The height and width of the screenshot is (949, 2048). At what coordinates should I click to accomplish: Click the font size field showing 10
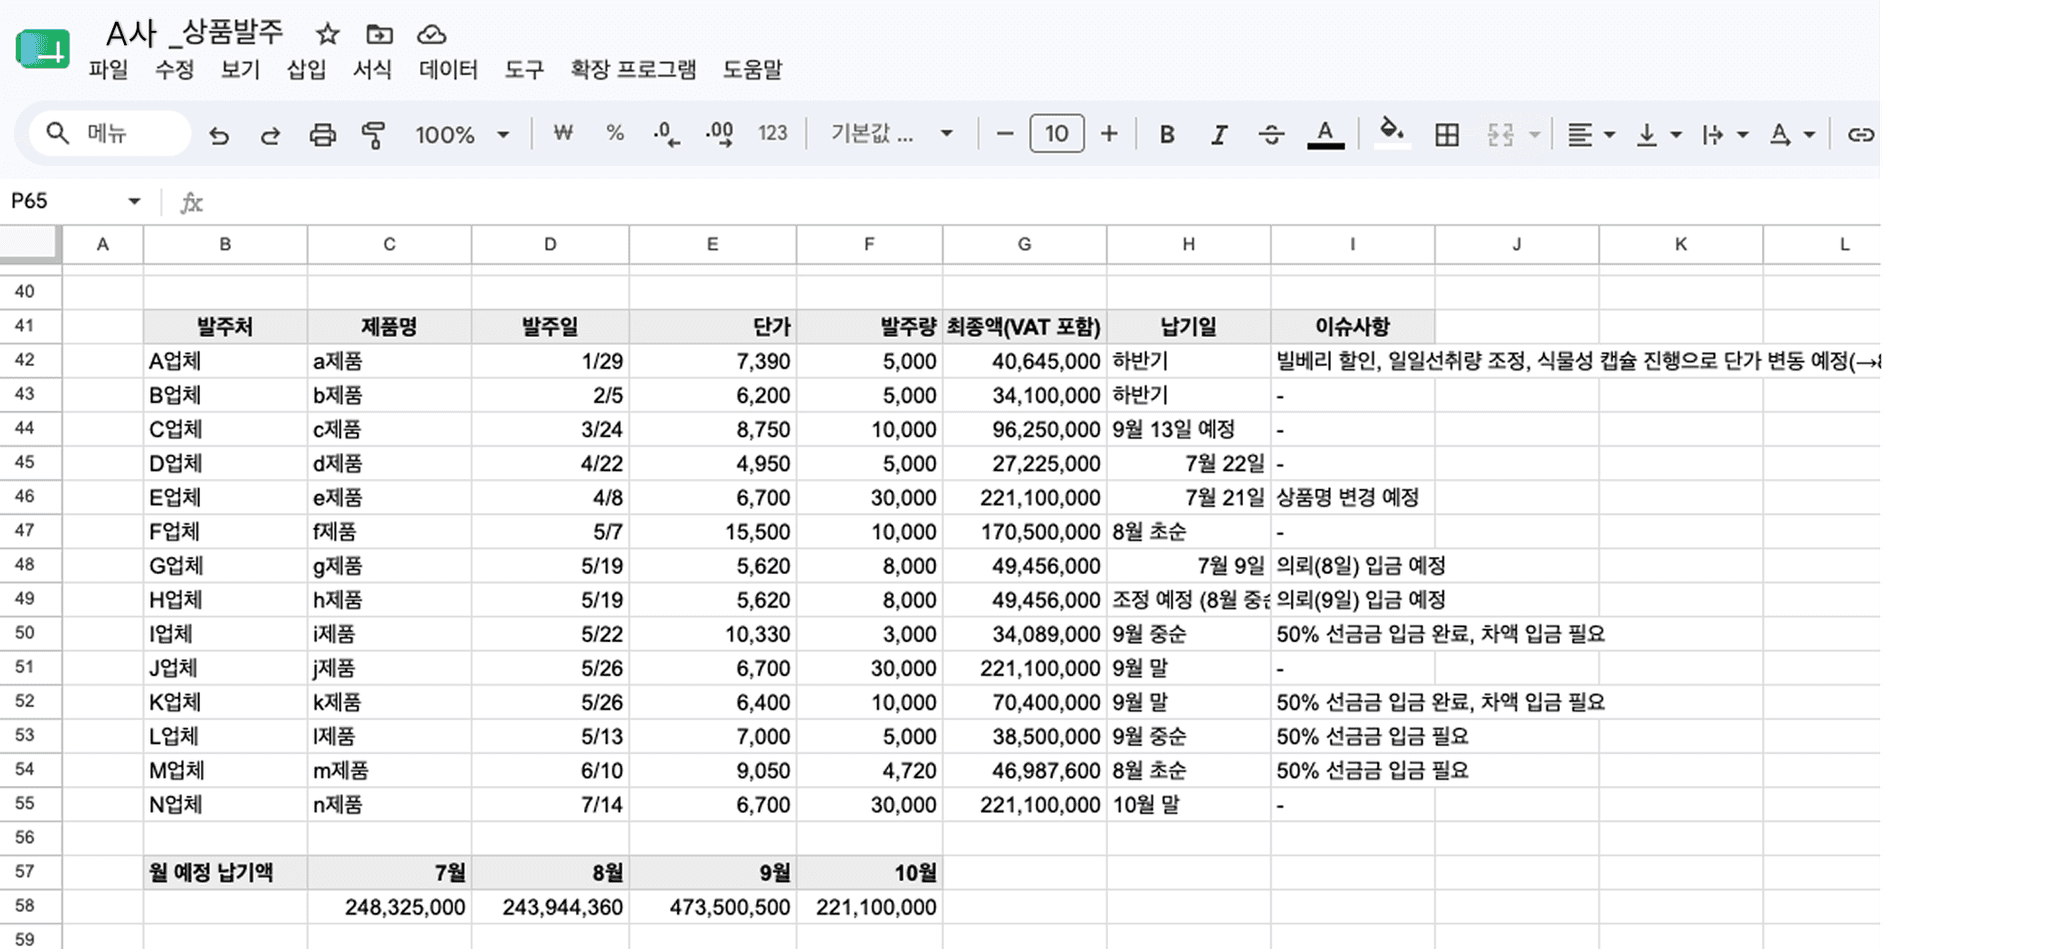tap(1057, 134)
